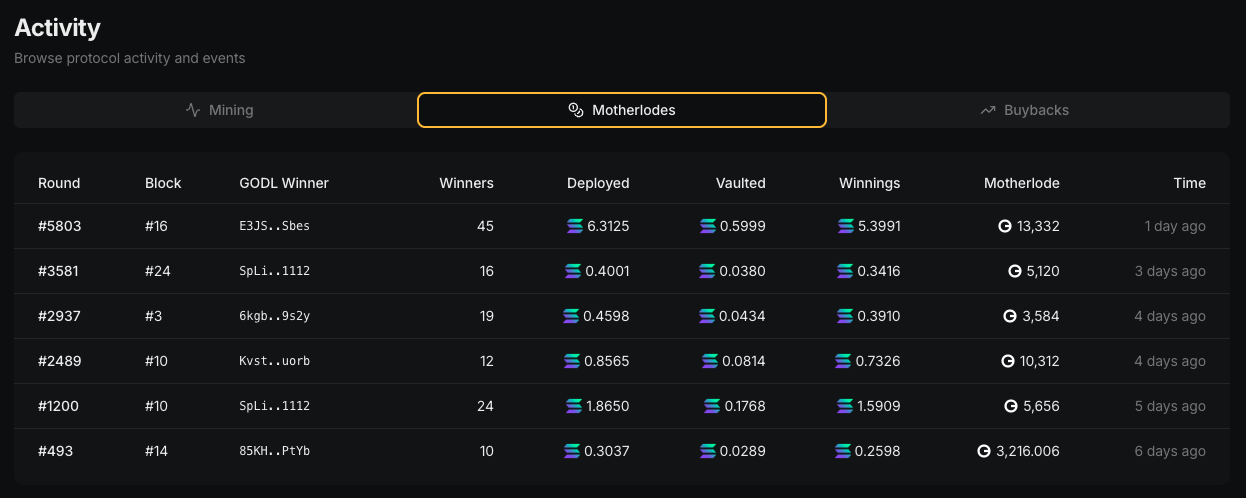Click the Motherlode column header
This screenshot has height=498, width=1246.
[1021, 183]
